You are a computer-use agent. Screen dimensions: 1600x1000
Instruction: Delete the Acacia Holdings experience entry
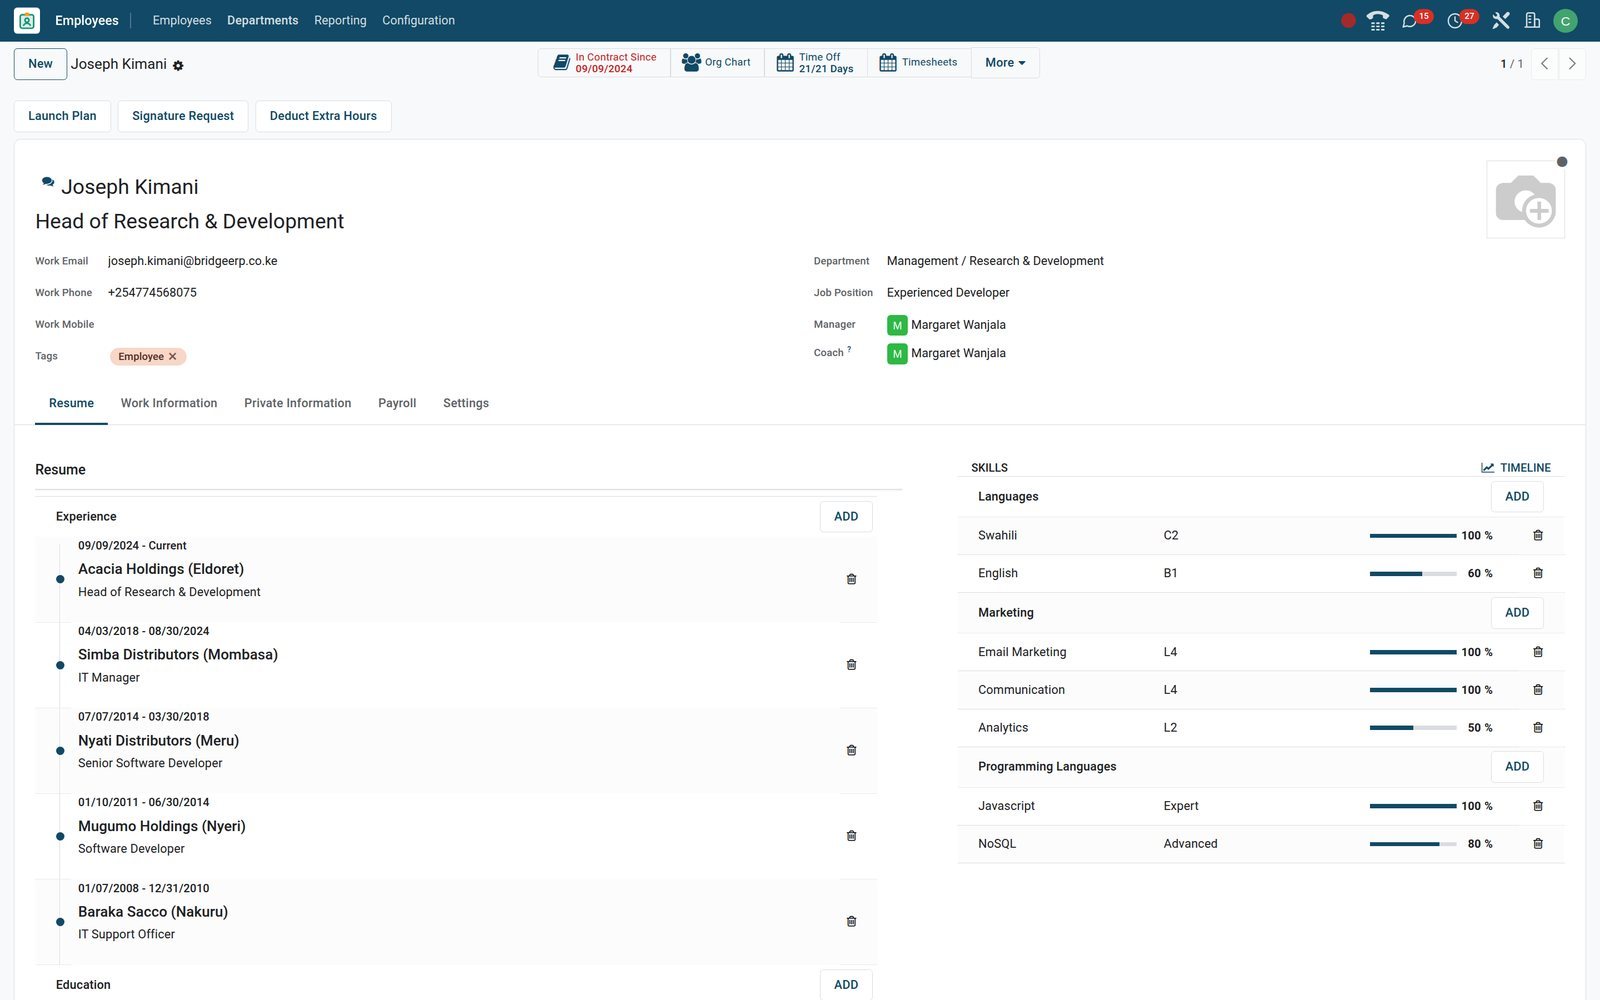coord(851,579)
